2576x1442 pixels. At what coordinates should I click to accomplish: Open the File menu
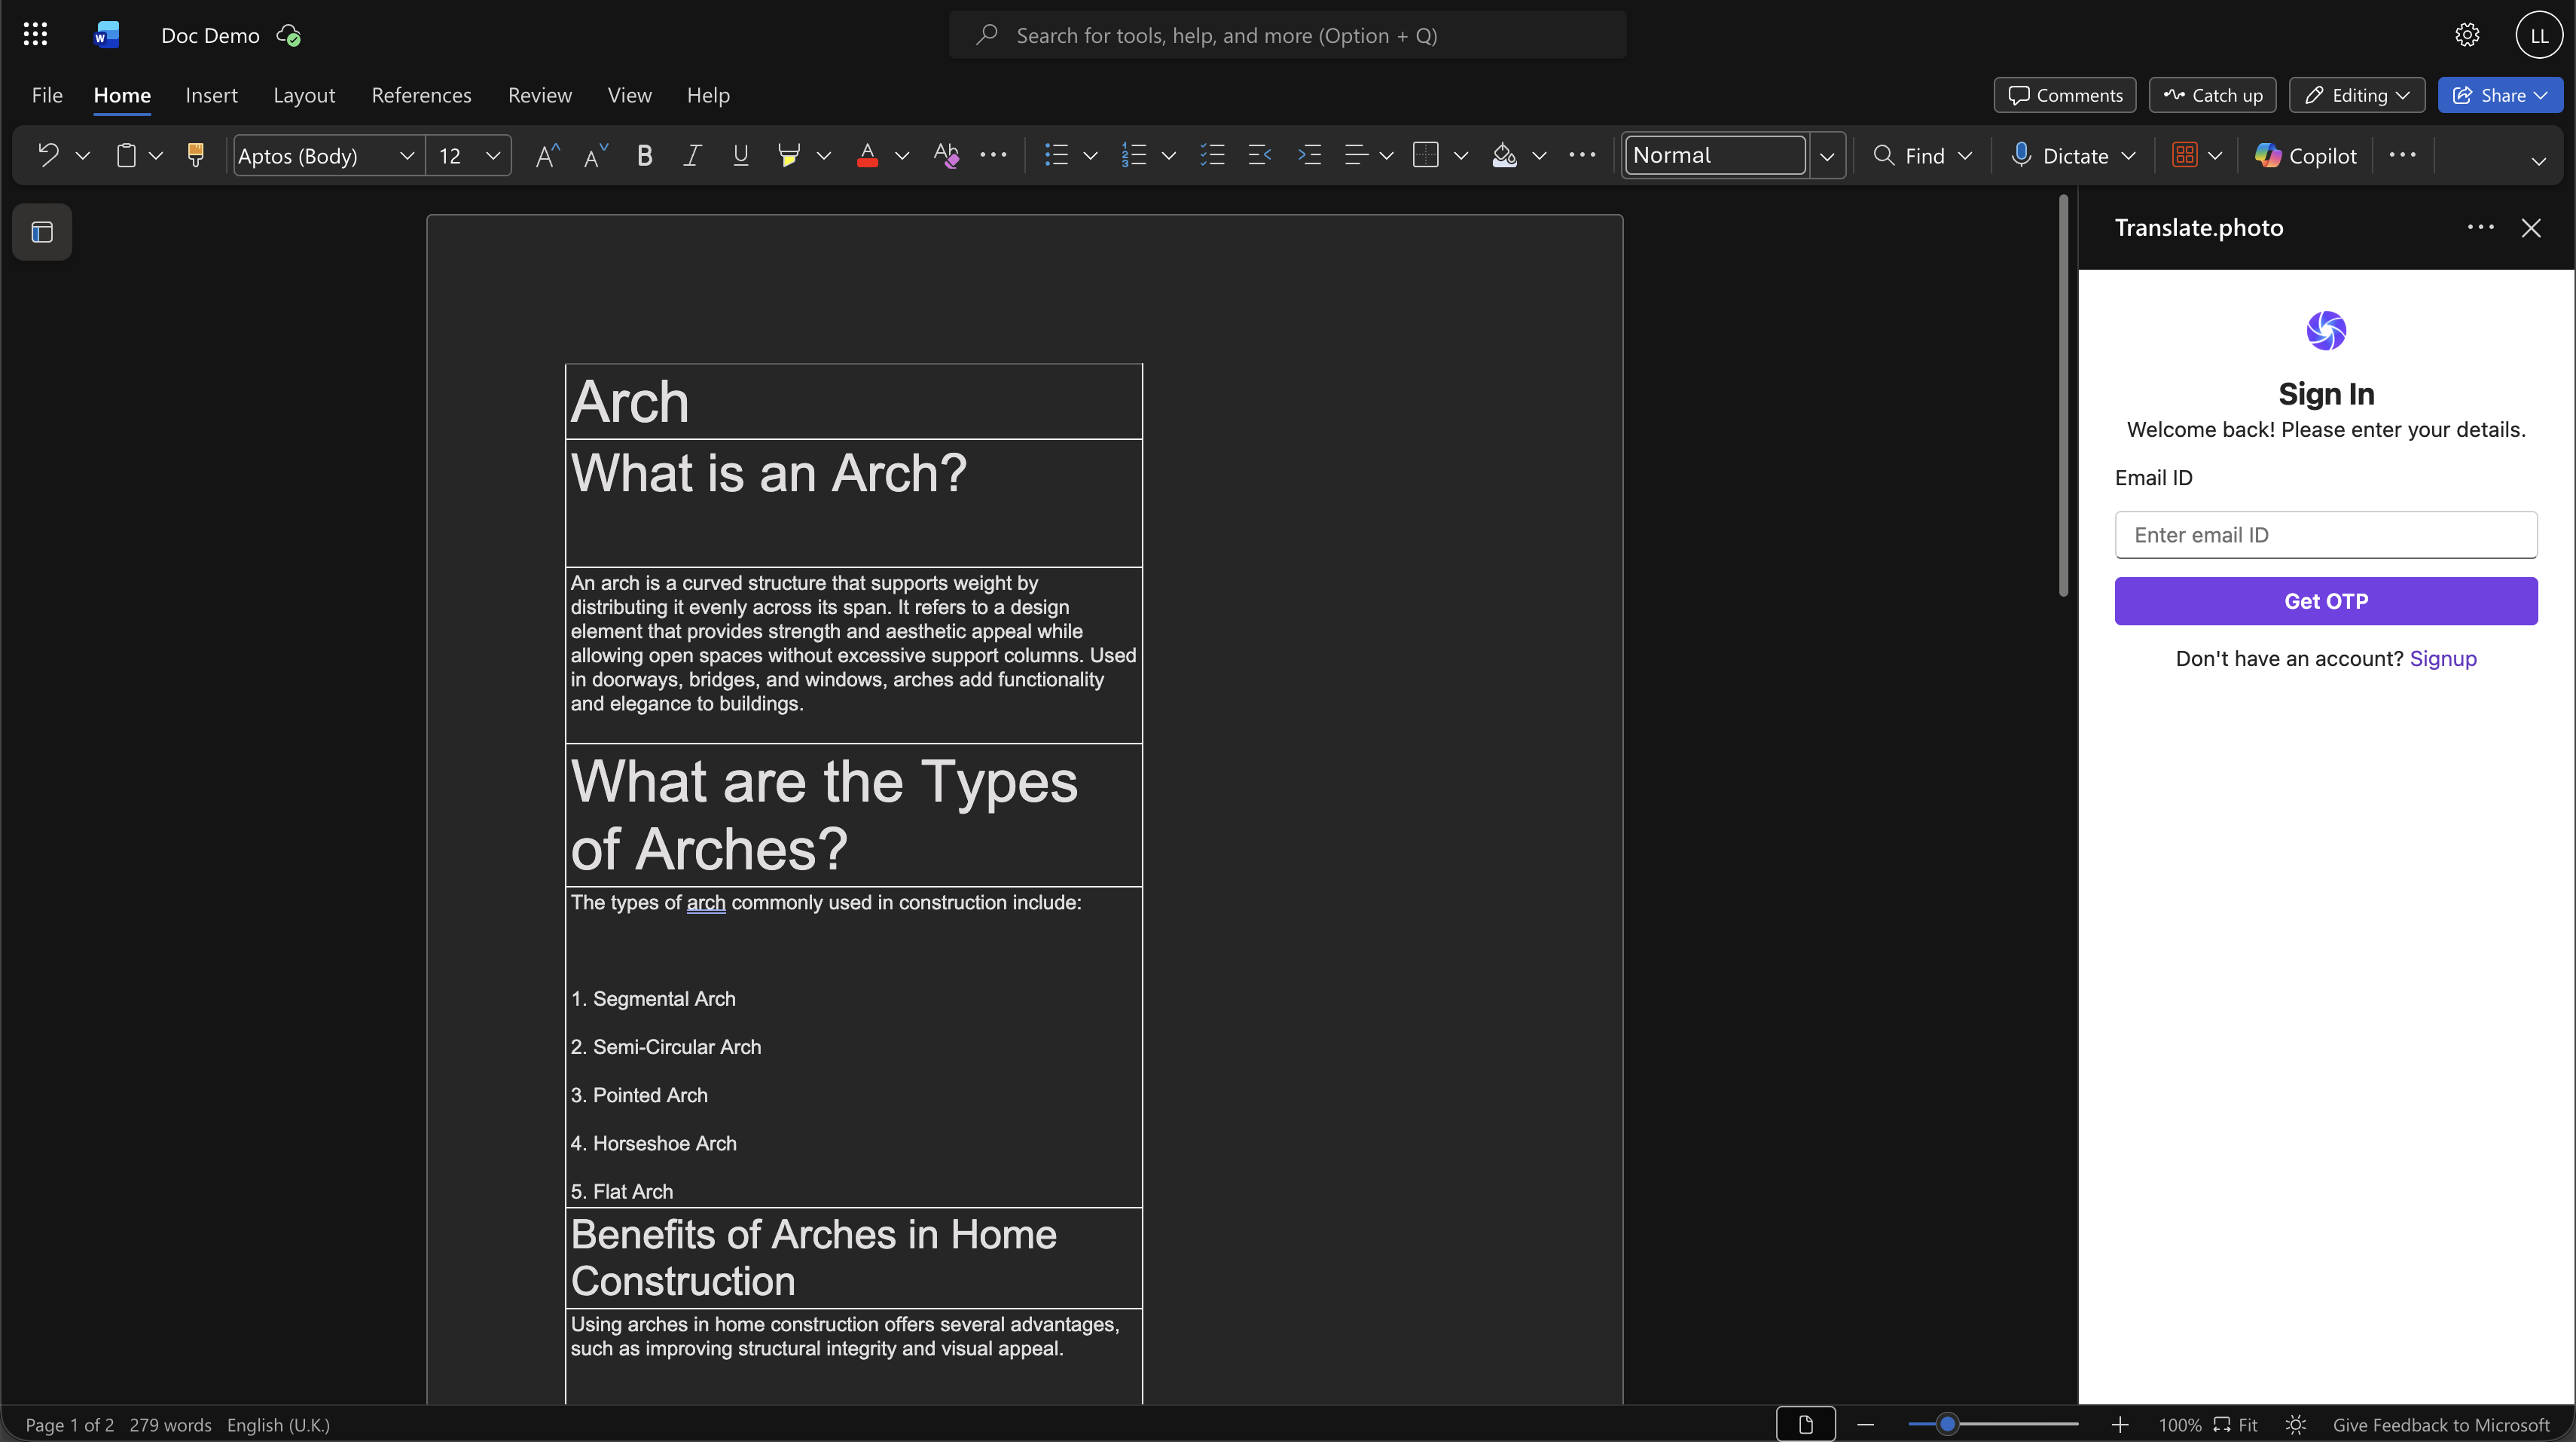click(47, 95)
